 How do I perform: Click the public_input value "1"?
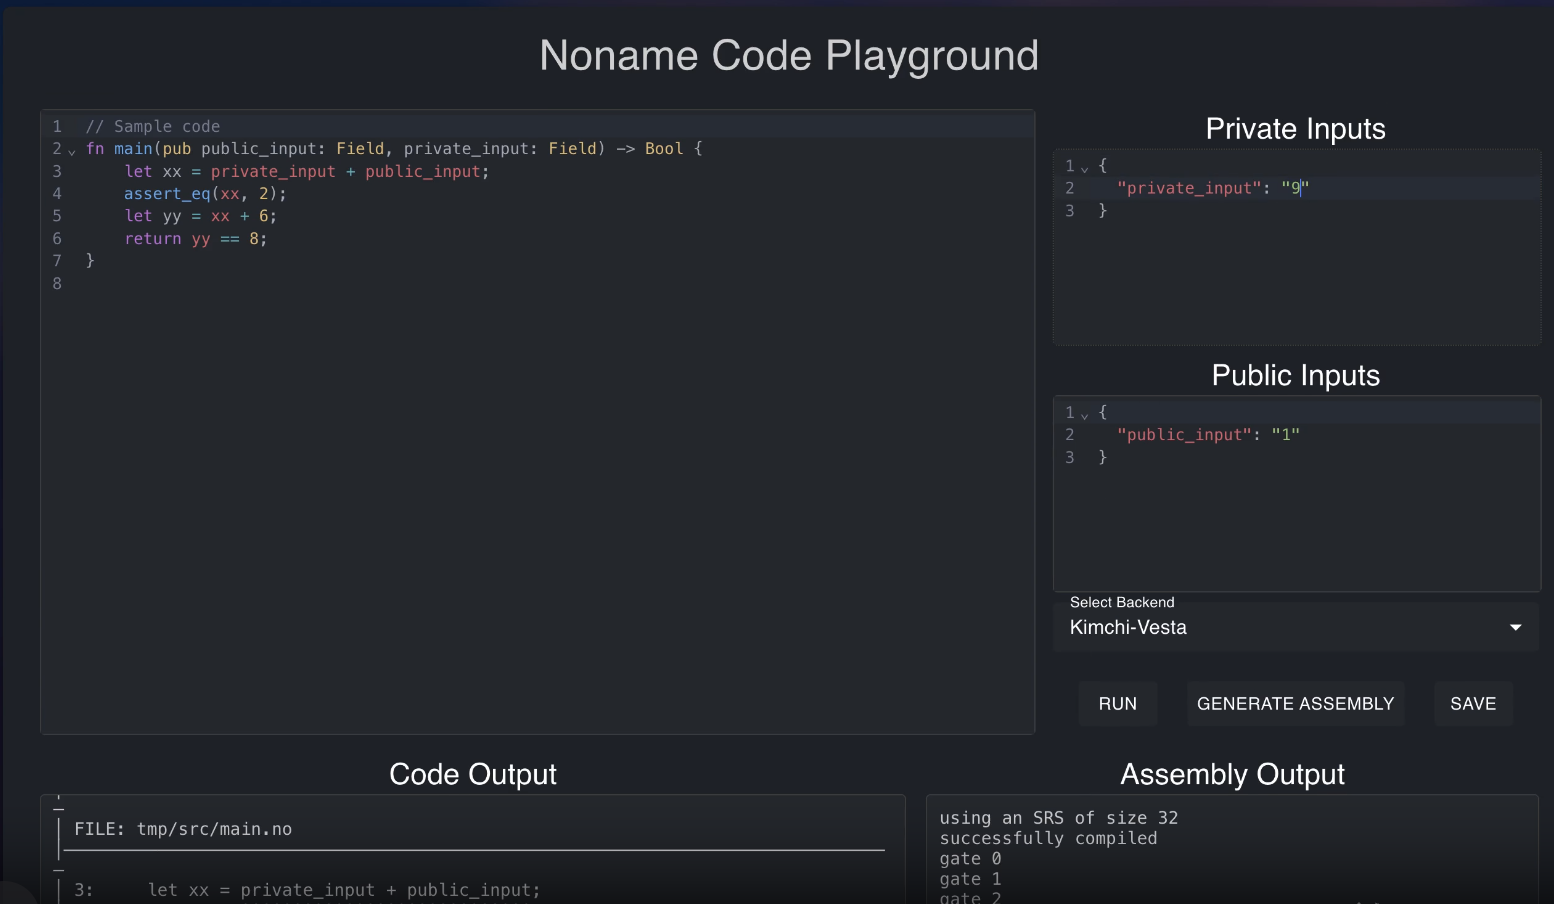(1285, 435)
